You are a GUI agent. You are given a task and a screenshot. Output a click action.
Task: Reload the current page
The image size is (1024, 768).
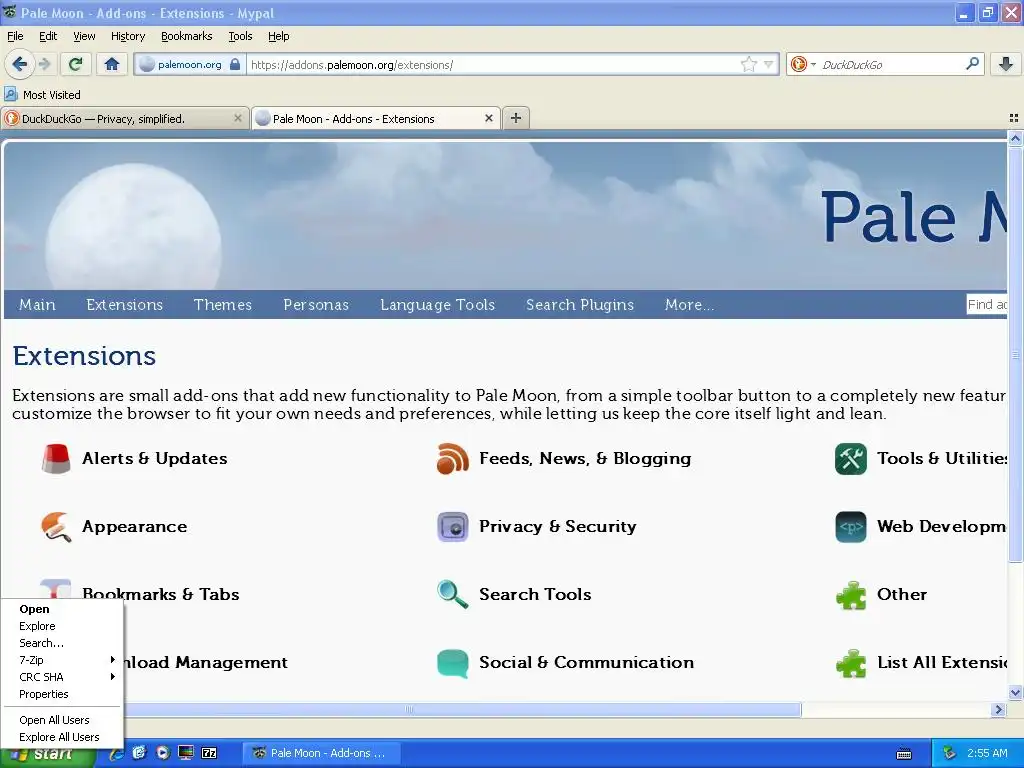tap(75, 64)
